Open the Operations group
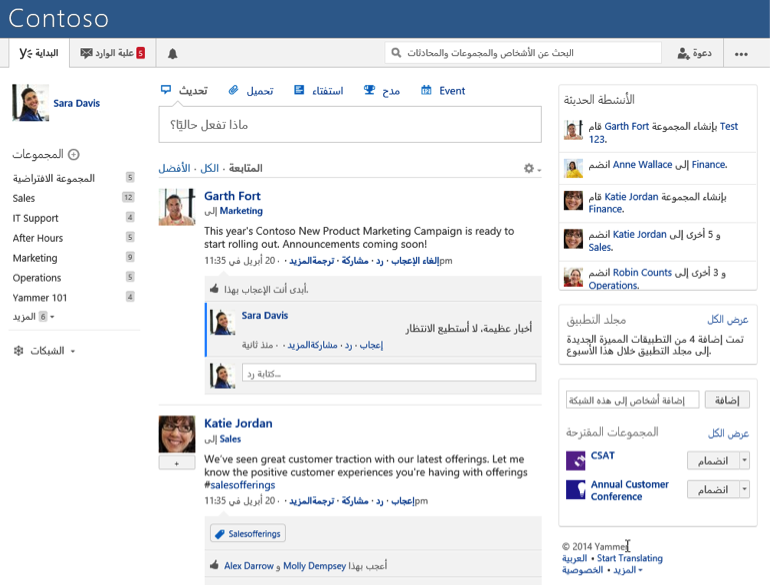 37,278
